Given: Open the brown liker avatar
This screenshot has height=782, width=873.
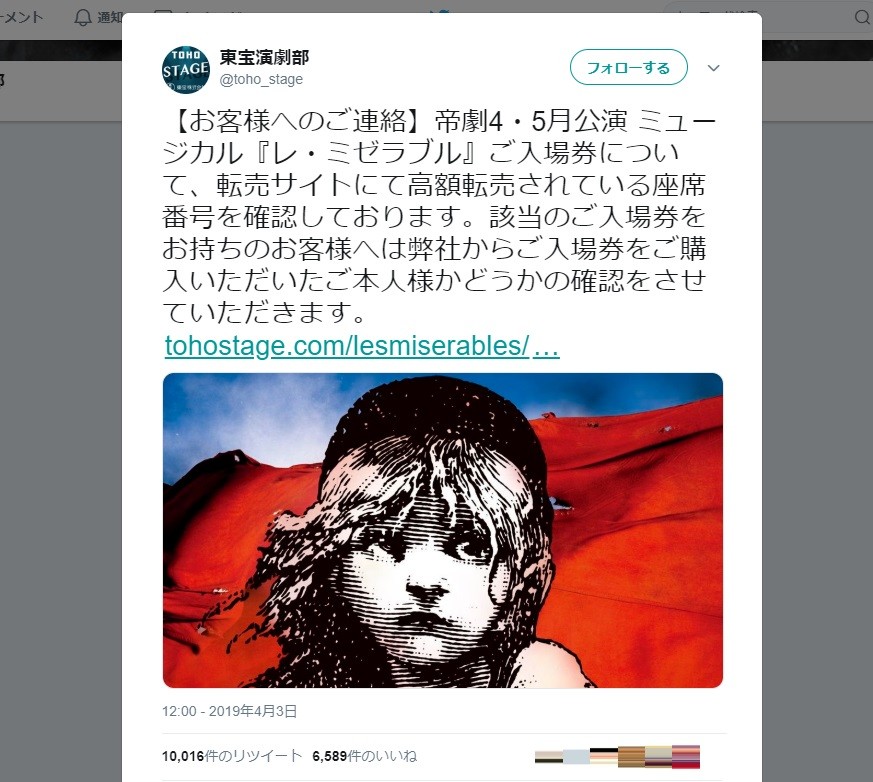Looking at the screenshot, I should [631, 757].
